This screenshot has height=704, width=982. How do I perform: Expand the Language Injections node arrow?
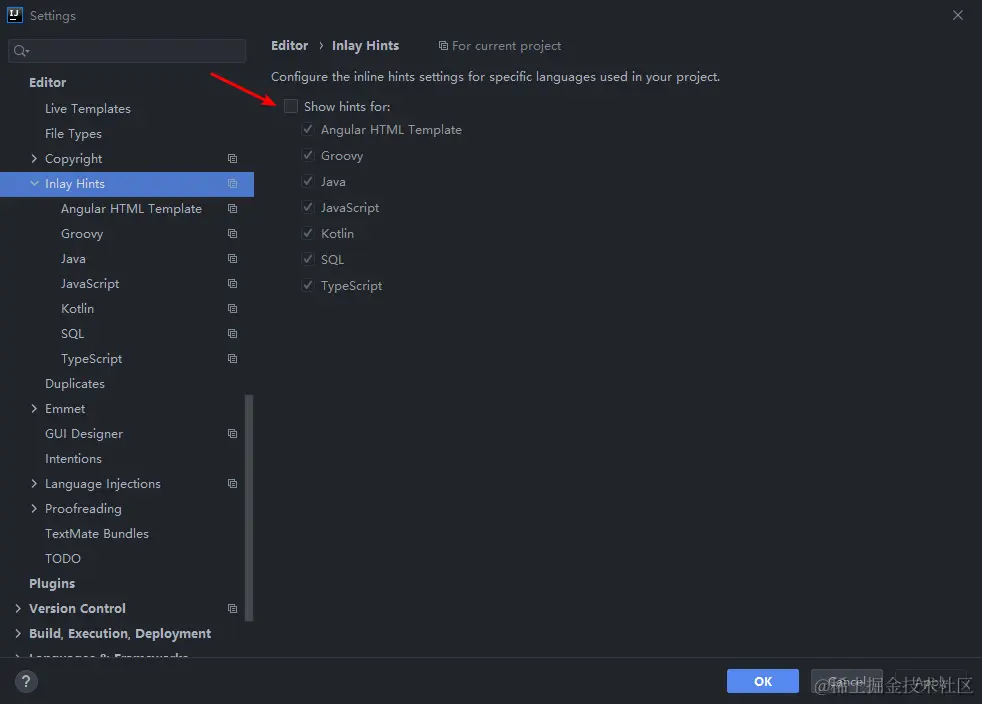click(x=34, y=484)
